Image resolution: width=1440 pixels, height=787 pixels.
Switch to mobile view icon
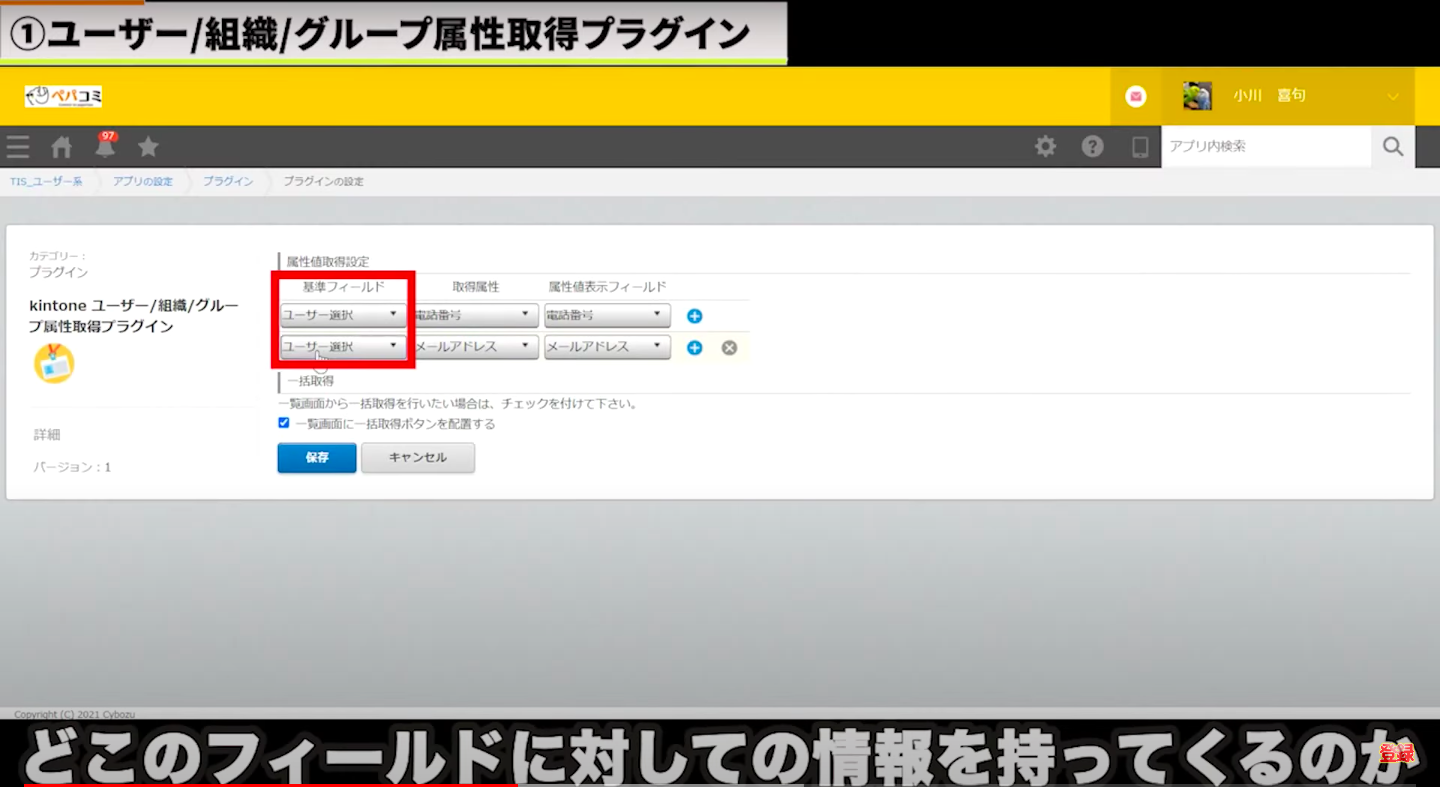pos(1139,147)
